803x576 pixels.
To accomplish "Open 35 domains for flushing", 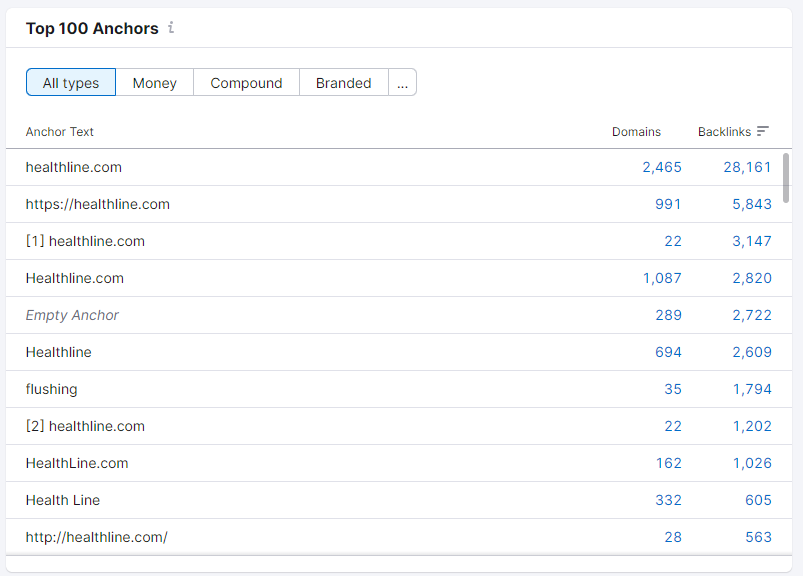I will pyautogui.click(x=673, y=389).
